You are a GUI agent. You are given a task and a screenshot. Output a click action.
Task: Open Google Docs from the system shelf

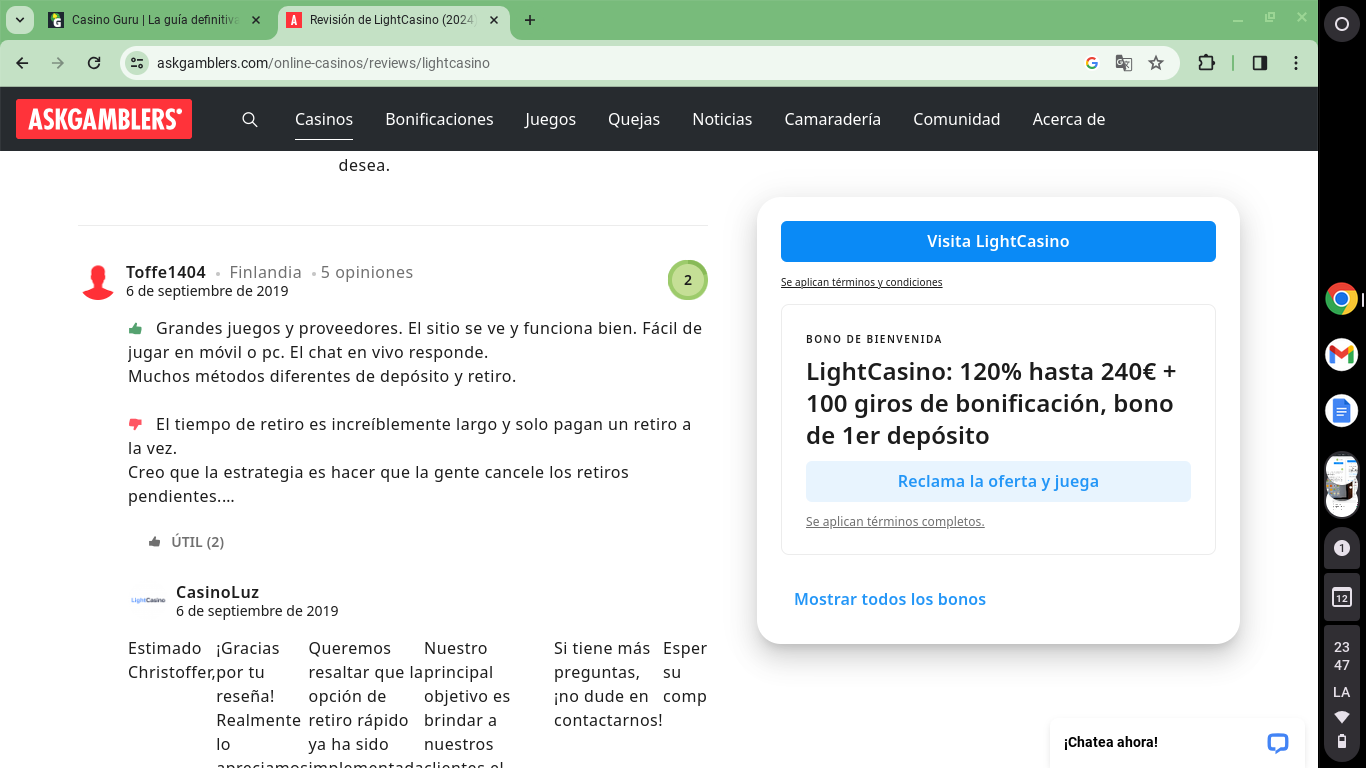(x=1341, y=410)
